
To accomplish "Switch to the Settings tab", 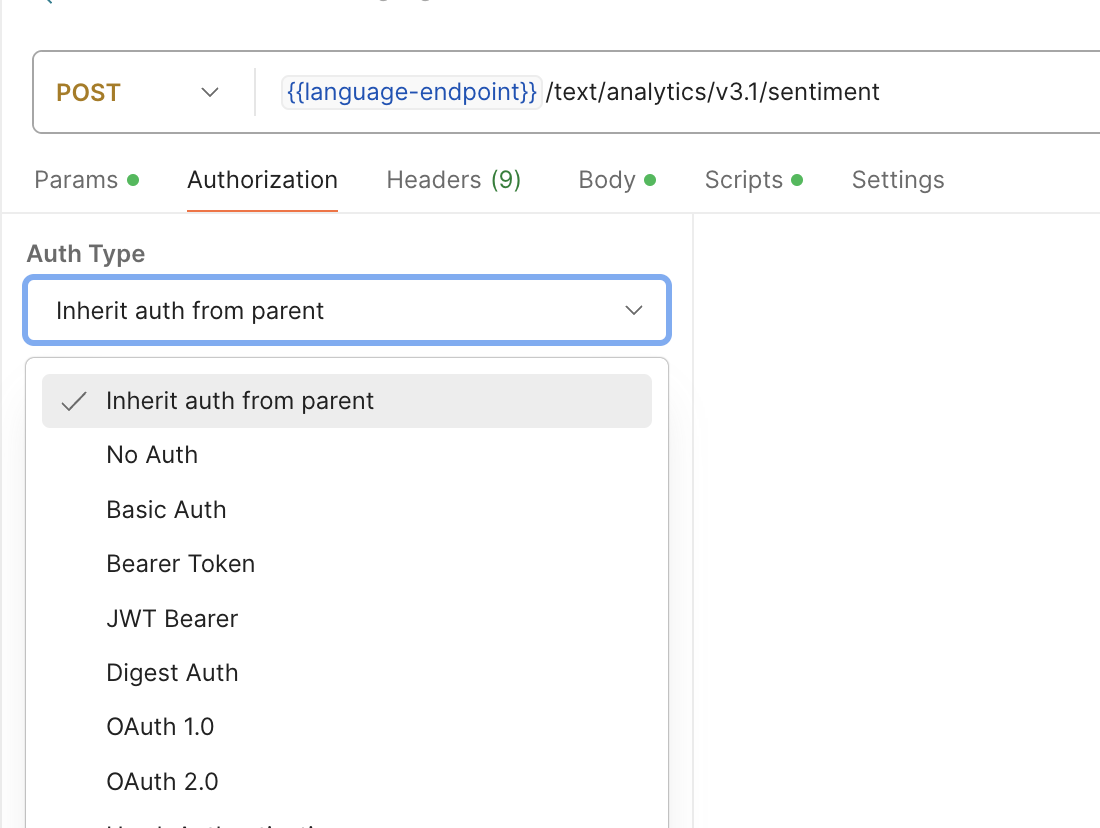I will coord(897,180).
